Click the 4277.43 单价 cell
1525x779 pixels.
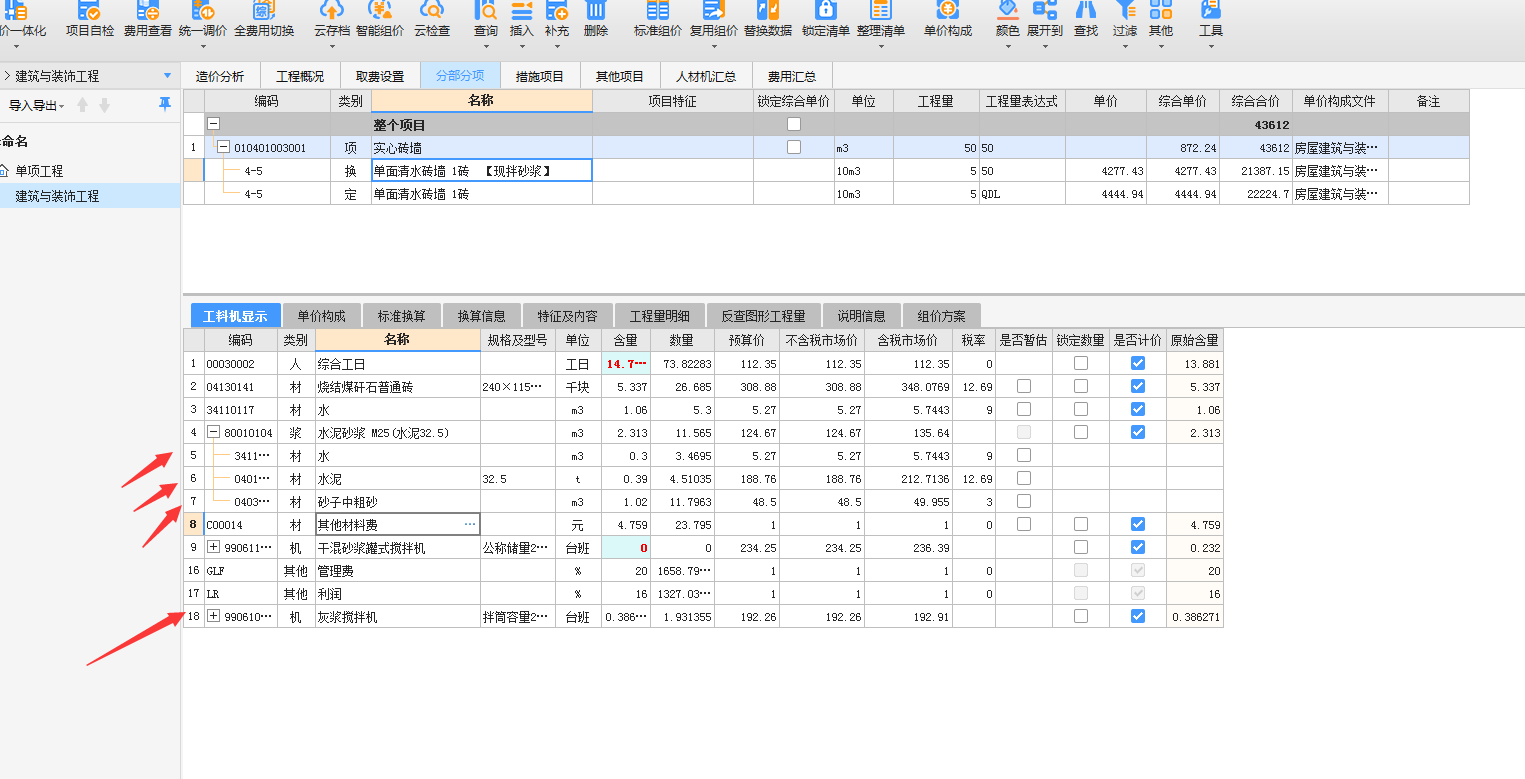pos(1105,171)
